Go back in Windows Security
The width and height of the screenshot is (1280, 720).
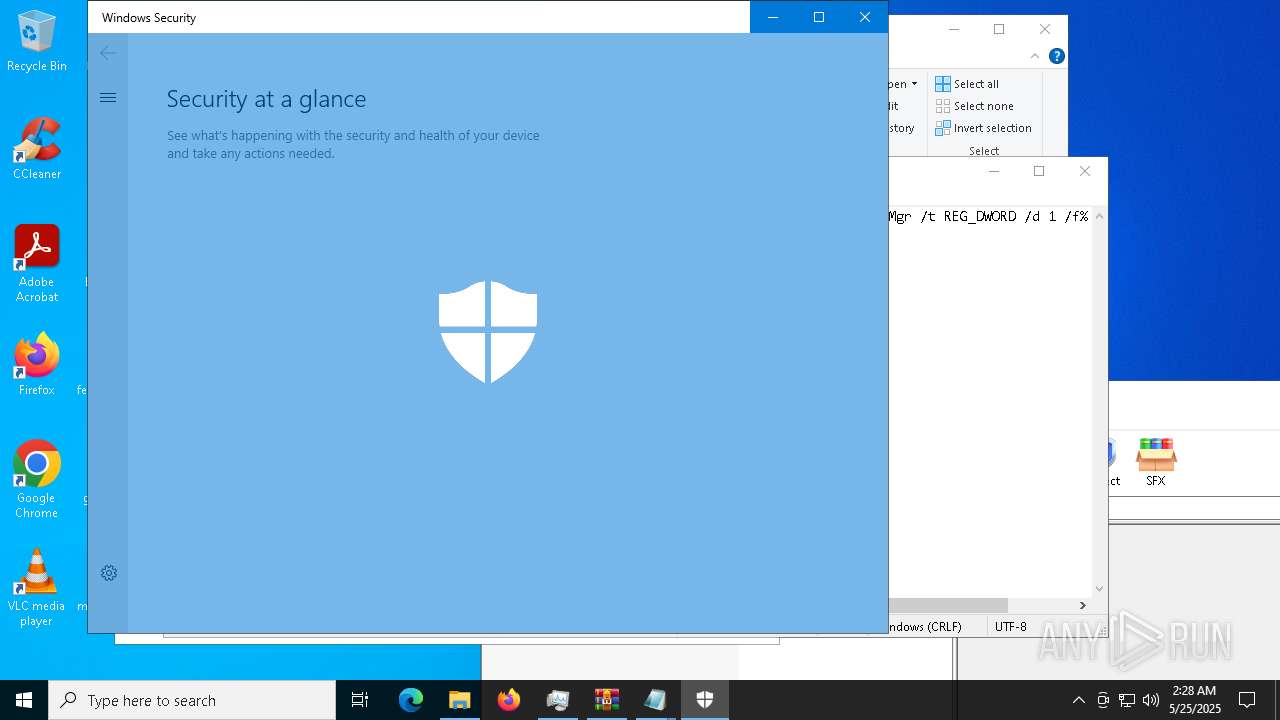pyautogui.click(x=108, y=53)
